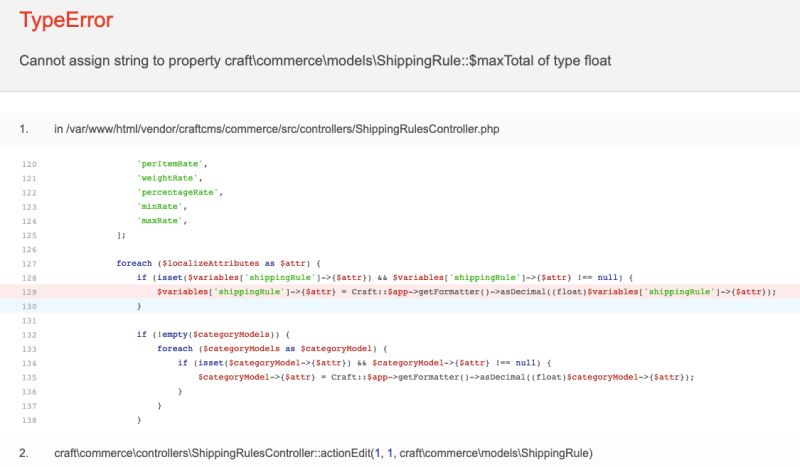The height and width of the screenshot is (467, 800).
Task: Click the closing brace on line 137
Action: click(160, 406)
